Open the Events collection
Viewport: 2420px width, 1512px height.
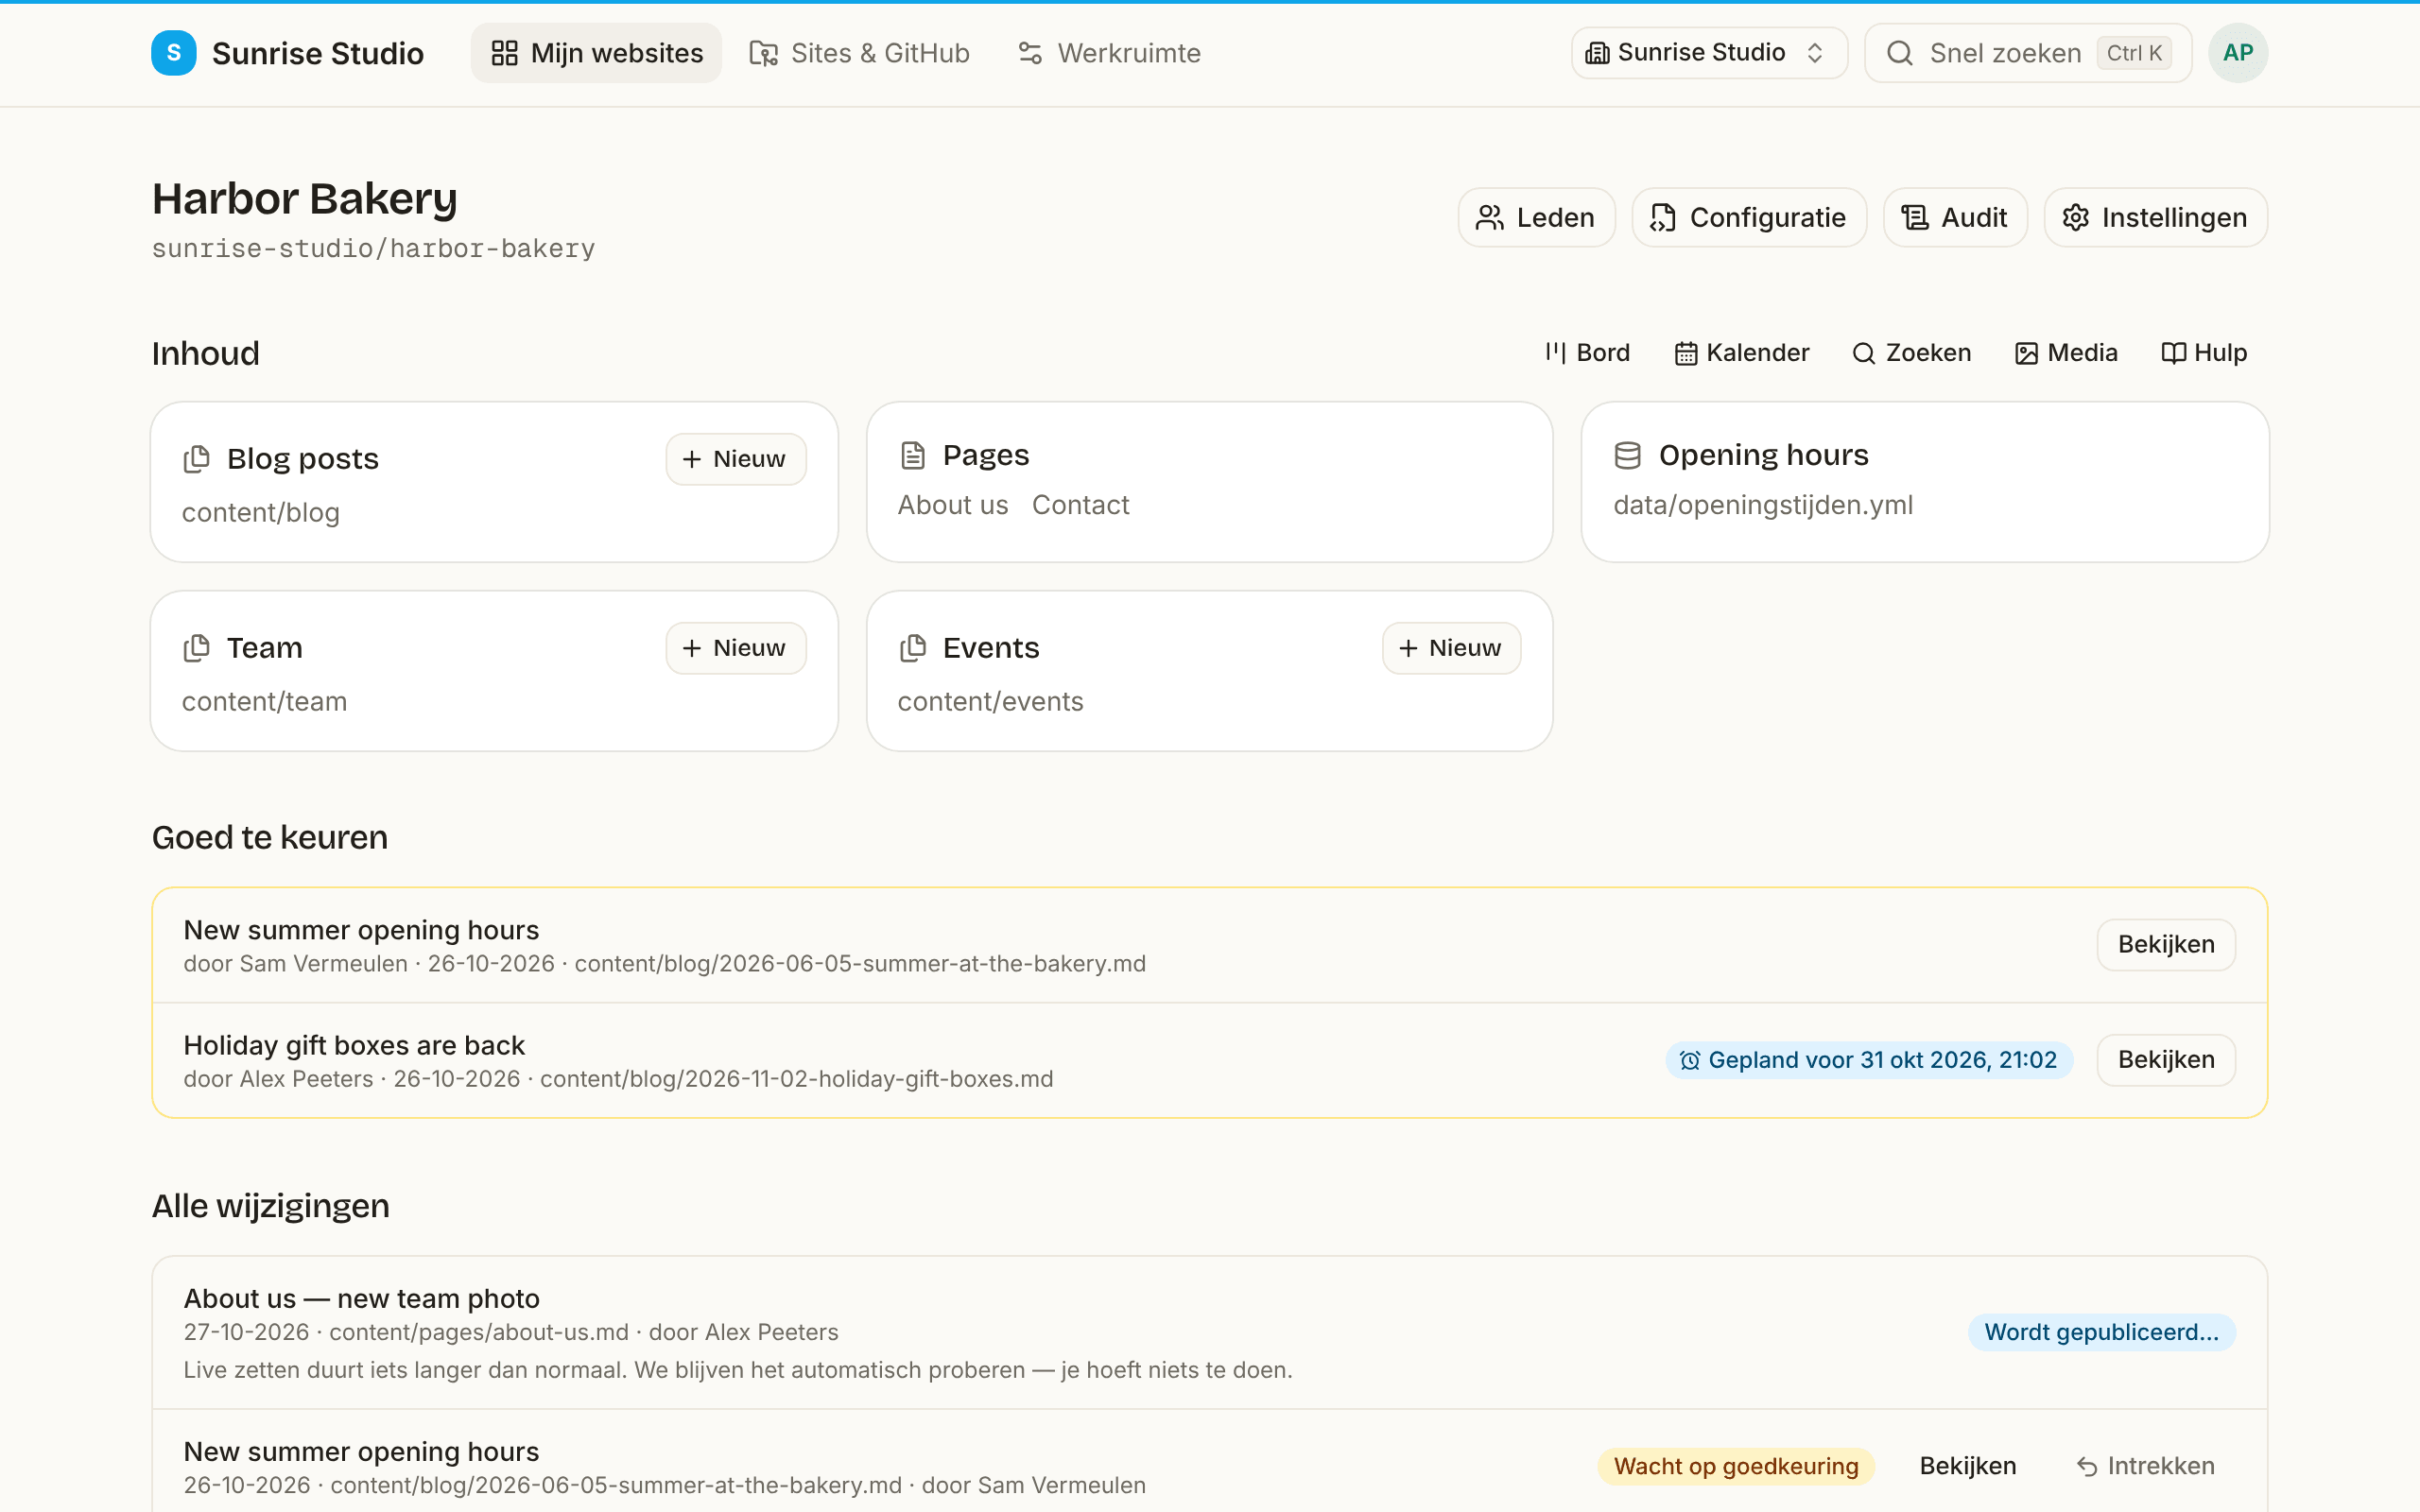tap(1209, 671)
